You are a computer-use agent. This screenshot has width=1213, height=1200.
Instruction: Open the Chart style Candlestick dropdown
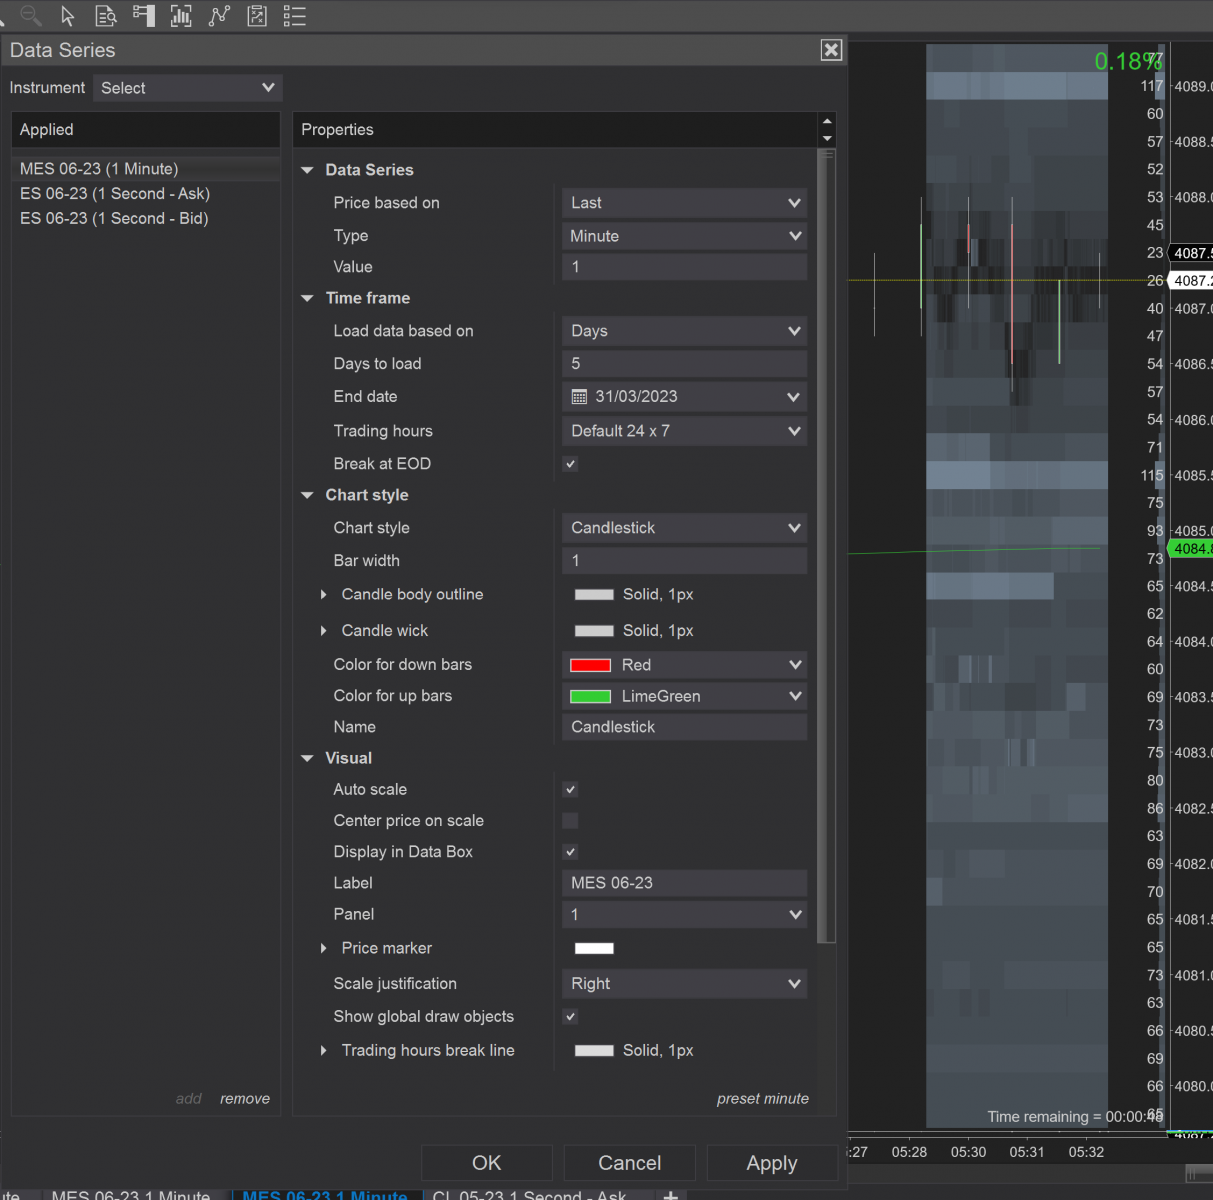(684, 528)
